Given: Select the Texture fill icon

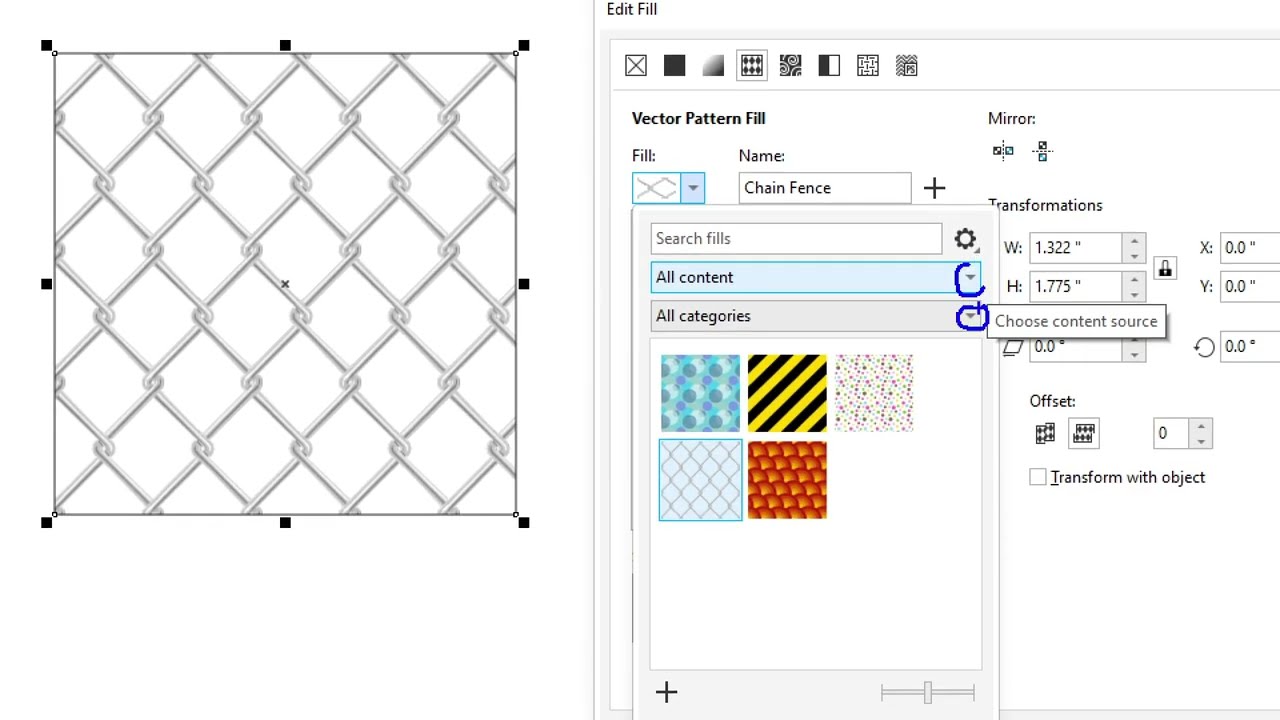Looking at the screenshot, I should pyautogui.click(x=868, y=66).
